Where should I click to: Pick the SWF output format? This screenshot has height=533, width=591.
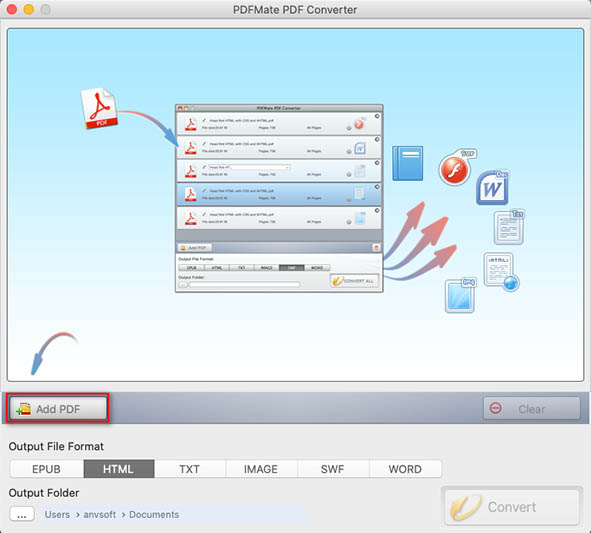pos(333,469)
